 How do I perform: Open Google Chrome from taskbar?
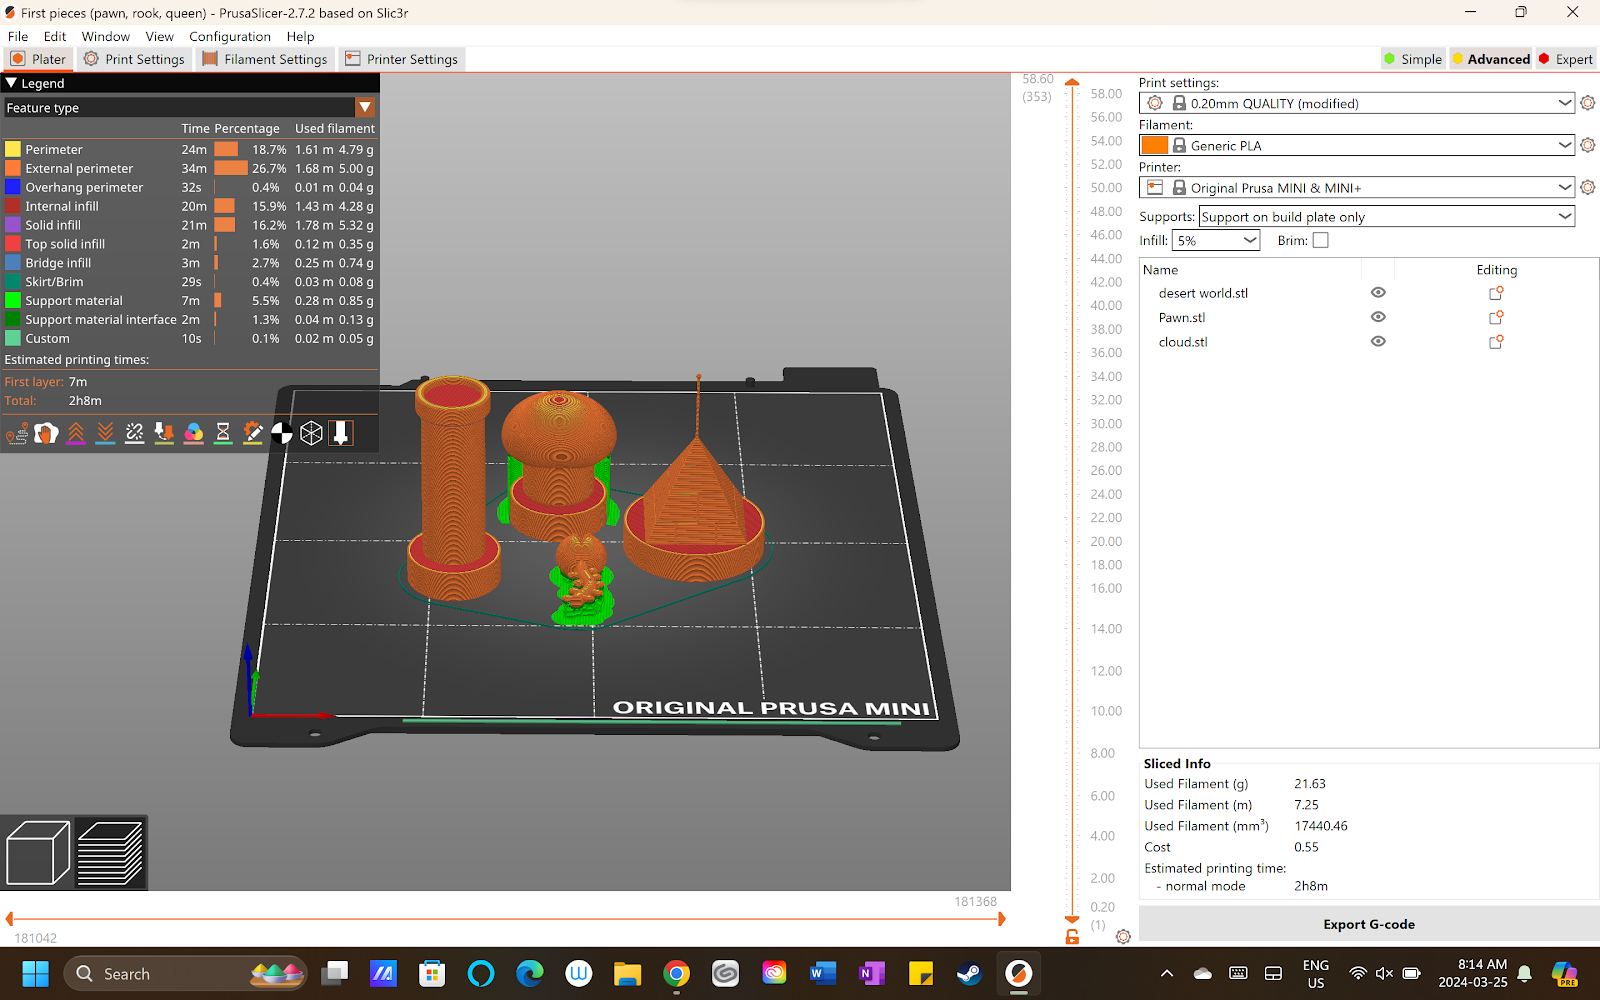point(677,973)
